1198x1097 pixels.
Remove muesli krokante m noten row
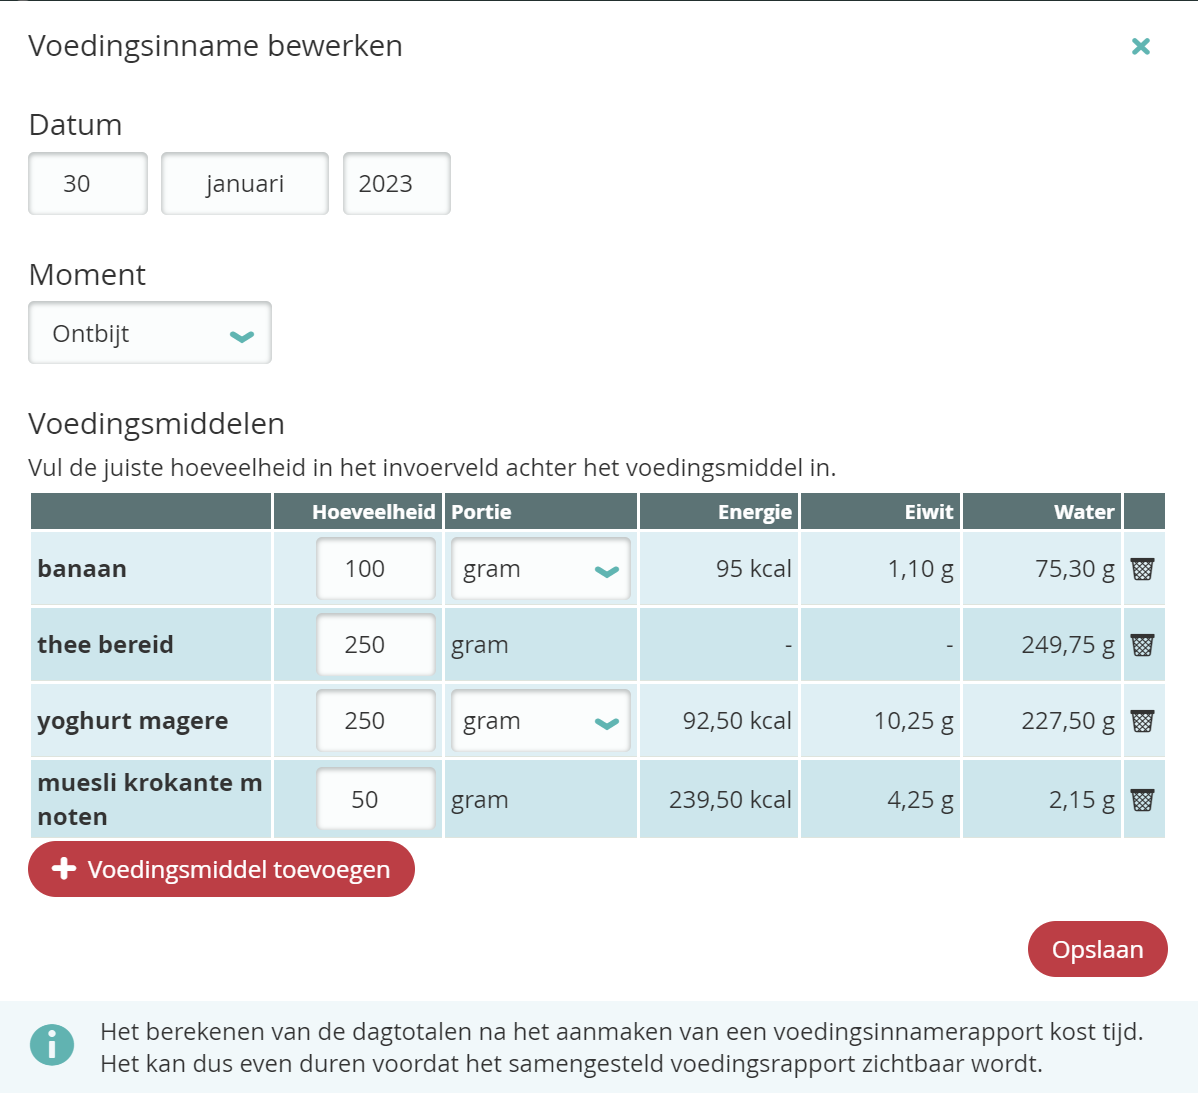coord(1142,800)
